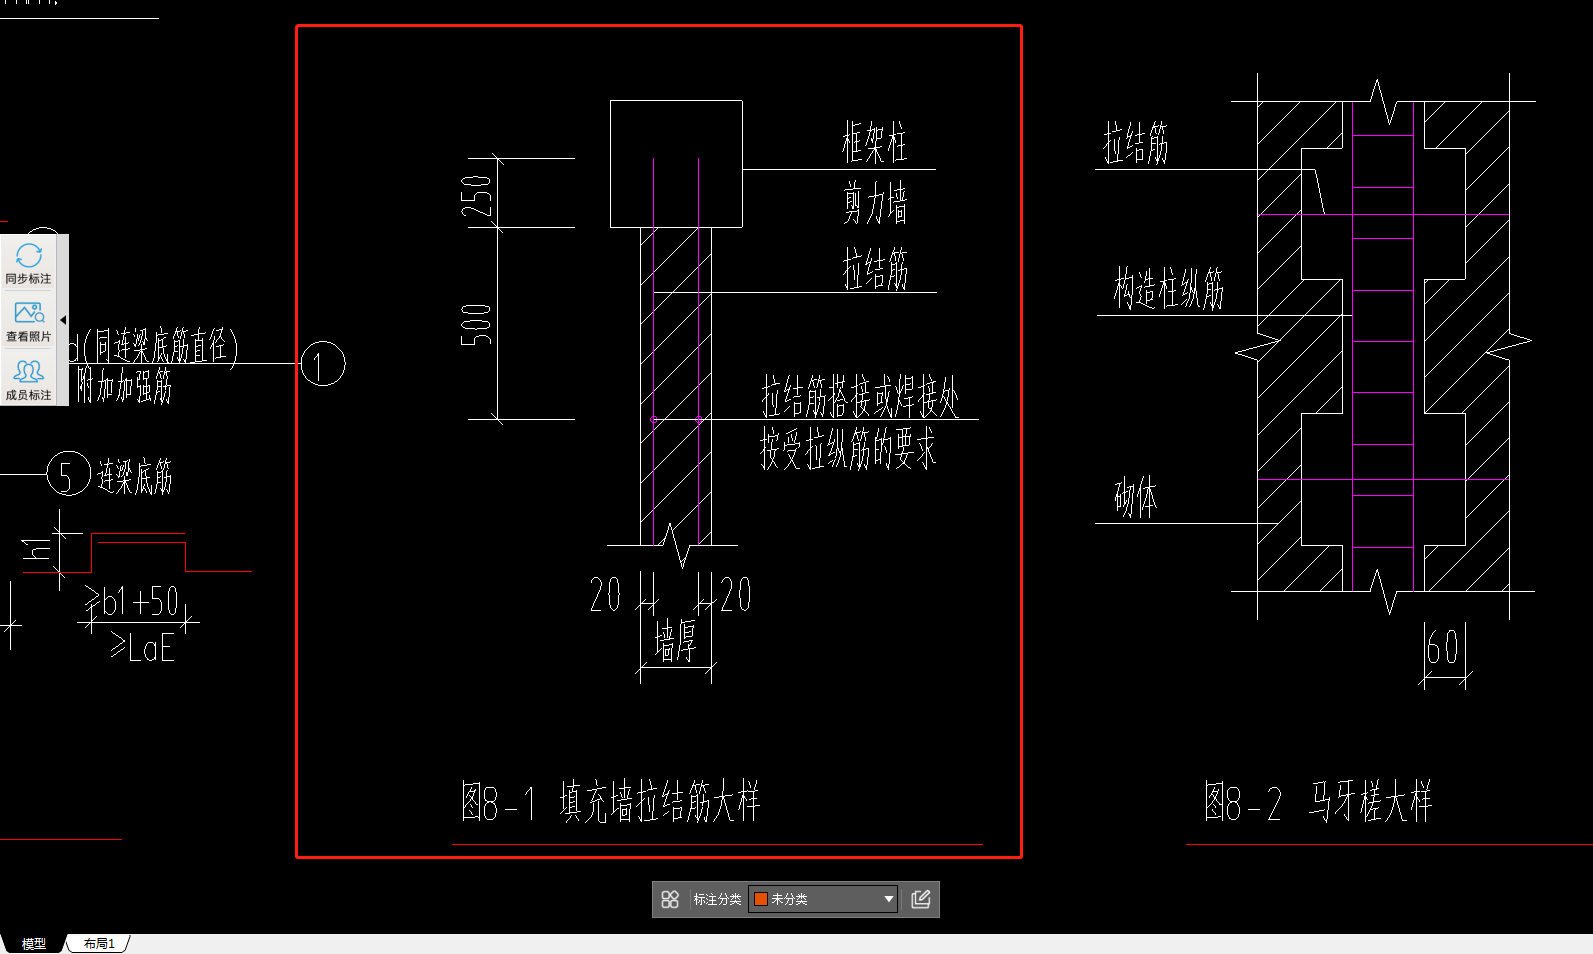The height and width of the screenshot is (954, 1593).
Task: Click the 墙厚 dimension label
Action: coord(676,640)
